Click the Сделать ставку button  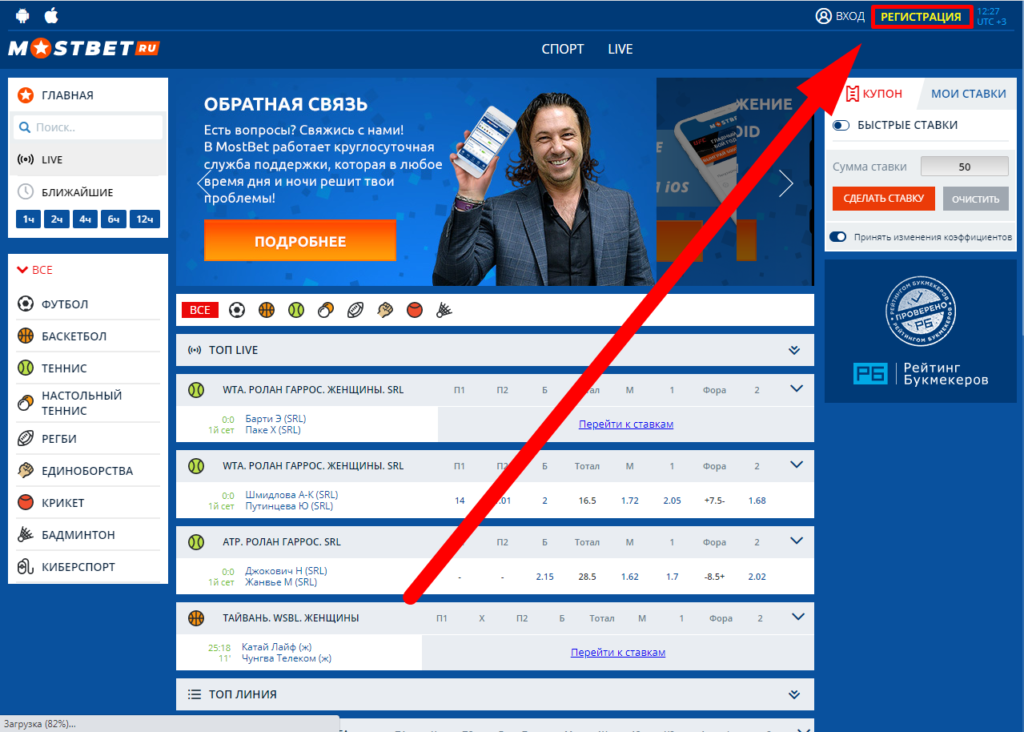(884, 199)
